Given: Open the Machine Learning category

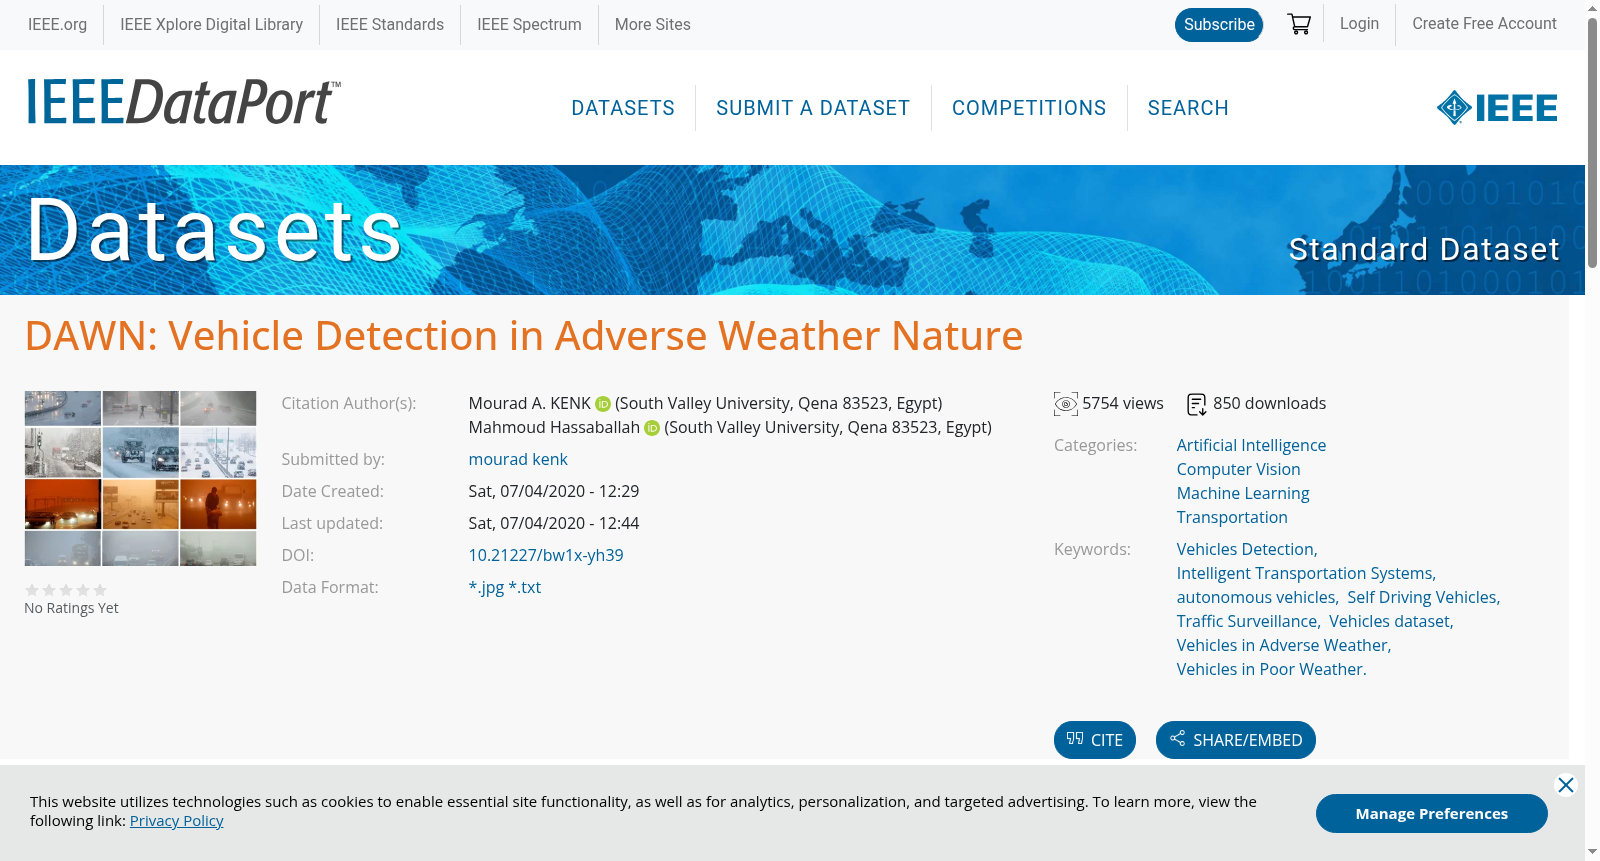Looking at the screenshot, I should (1243, 494).
